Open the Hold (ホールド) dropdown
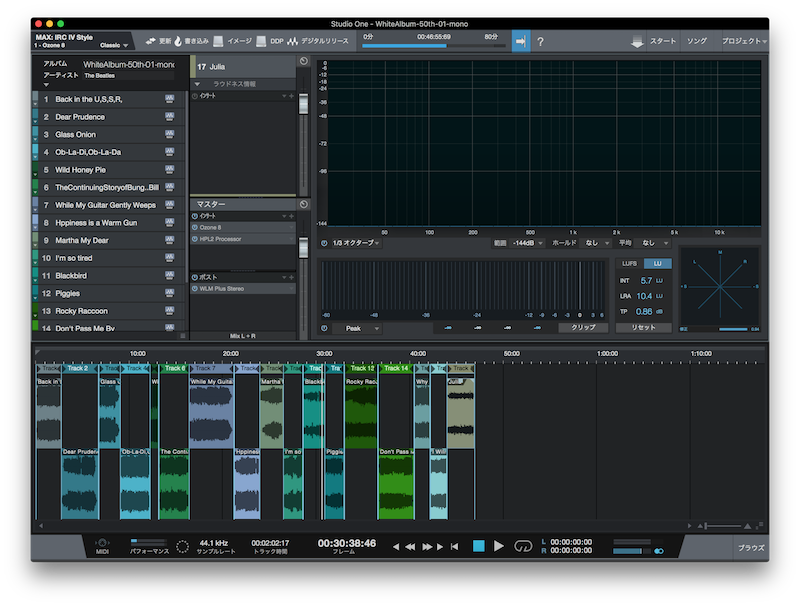The image size is (800, 606). 596,243
